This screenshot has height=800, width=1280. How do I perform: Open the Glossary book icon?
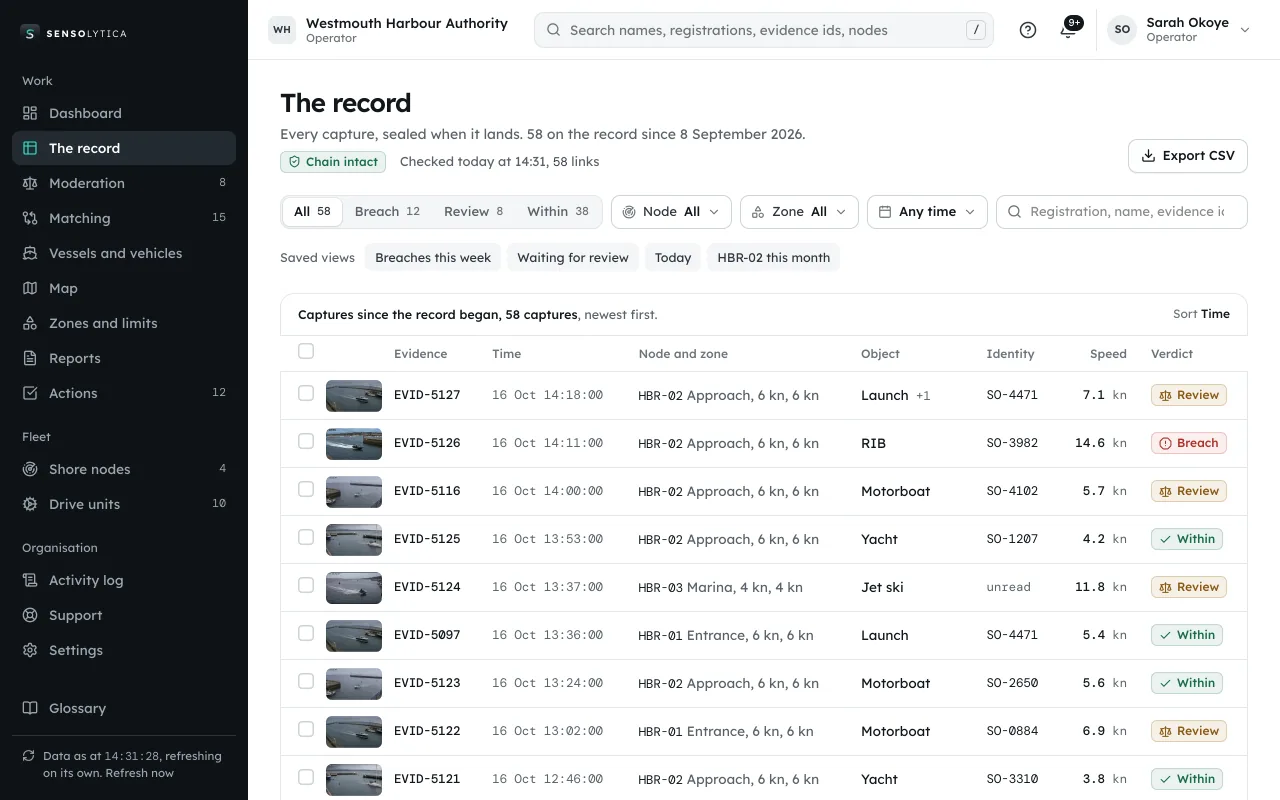(30, 708)
